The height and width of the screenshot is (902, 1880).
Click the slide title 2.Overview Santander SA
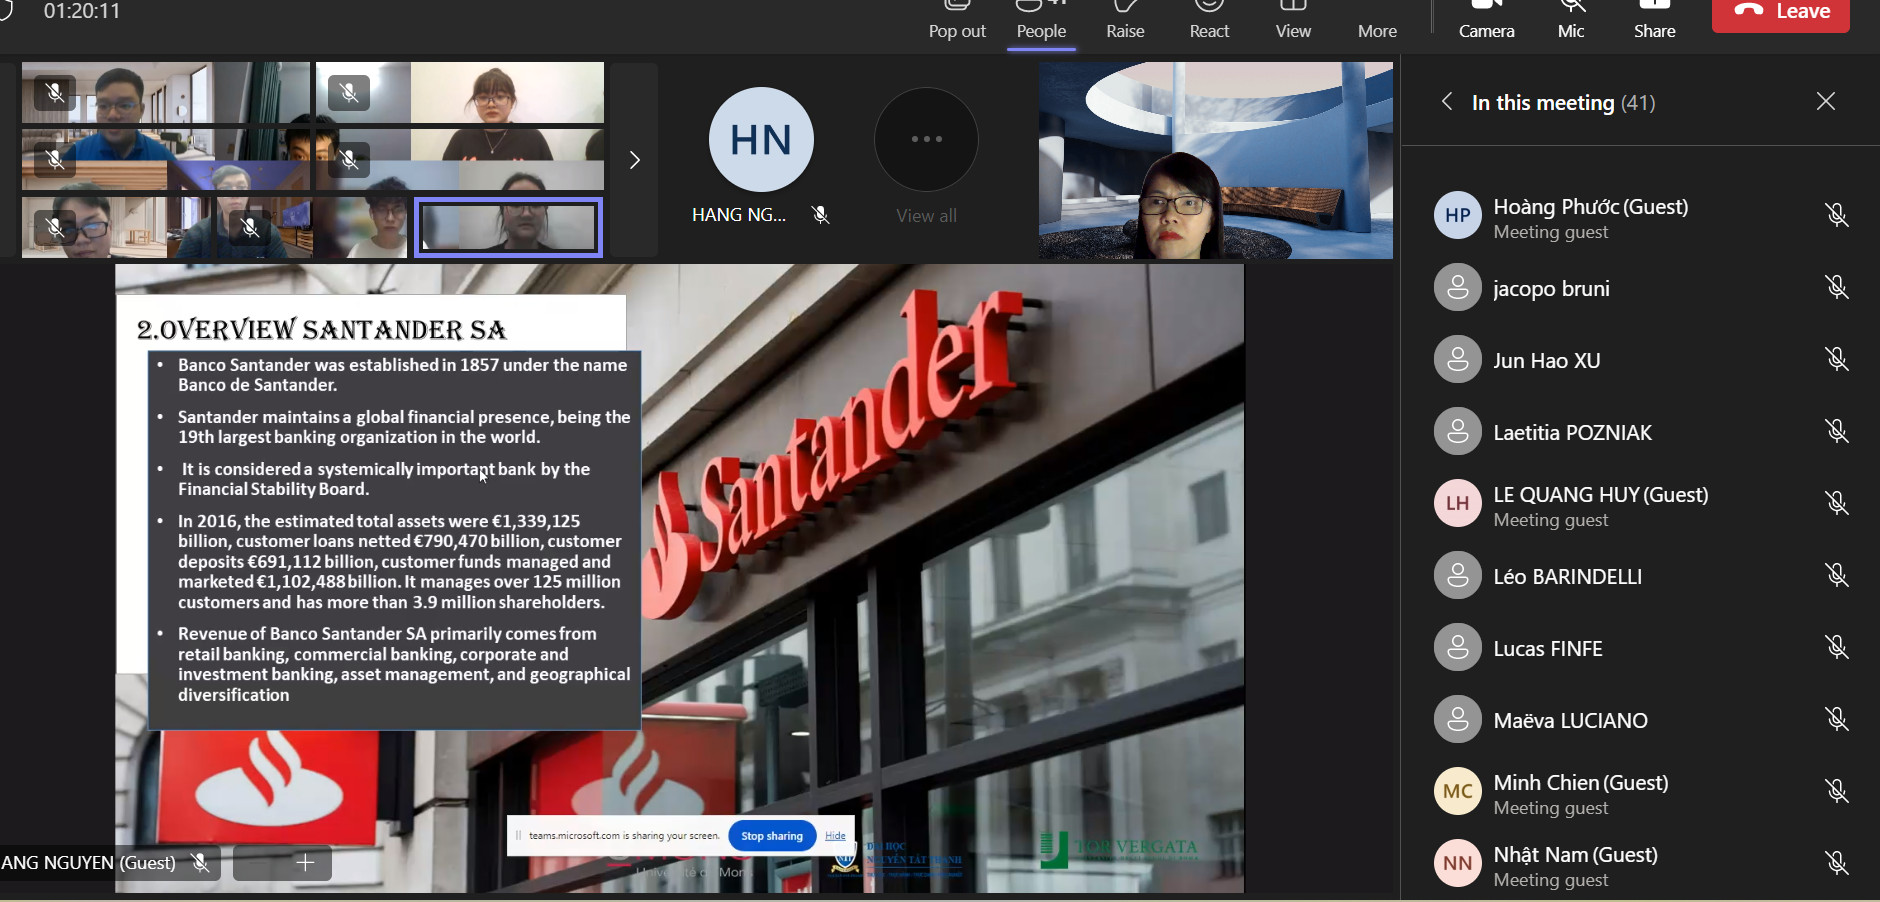pyautogui.click(x=321, y=329)
